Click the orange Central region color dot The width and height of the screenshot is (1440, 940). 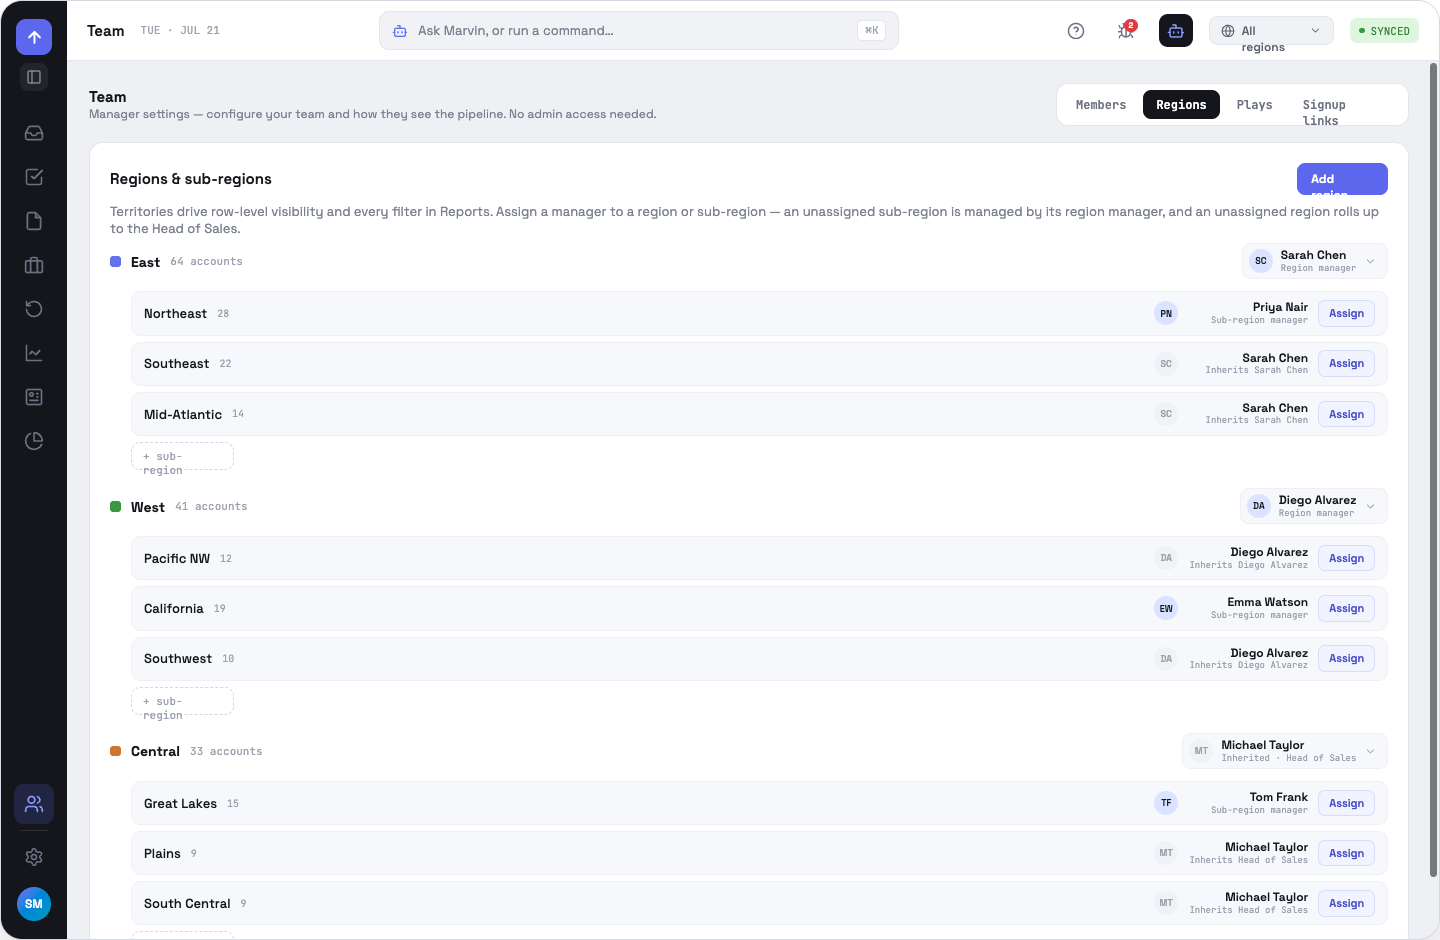pyautogui.click(x=115, y=751)
